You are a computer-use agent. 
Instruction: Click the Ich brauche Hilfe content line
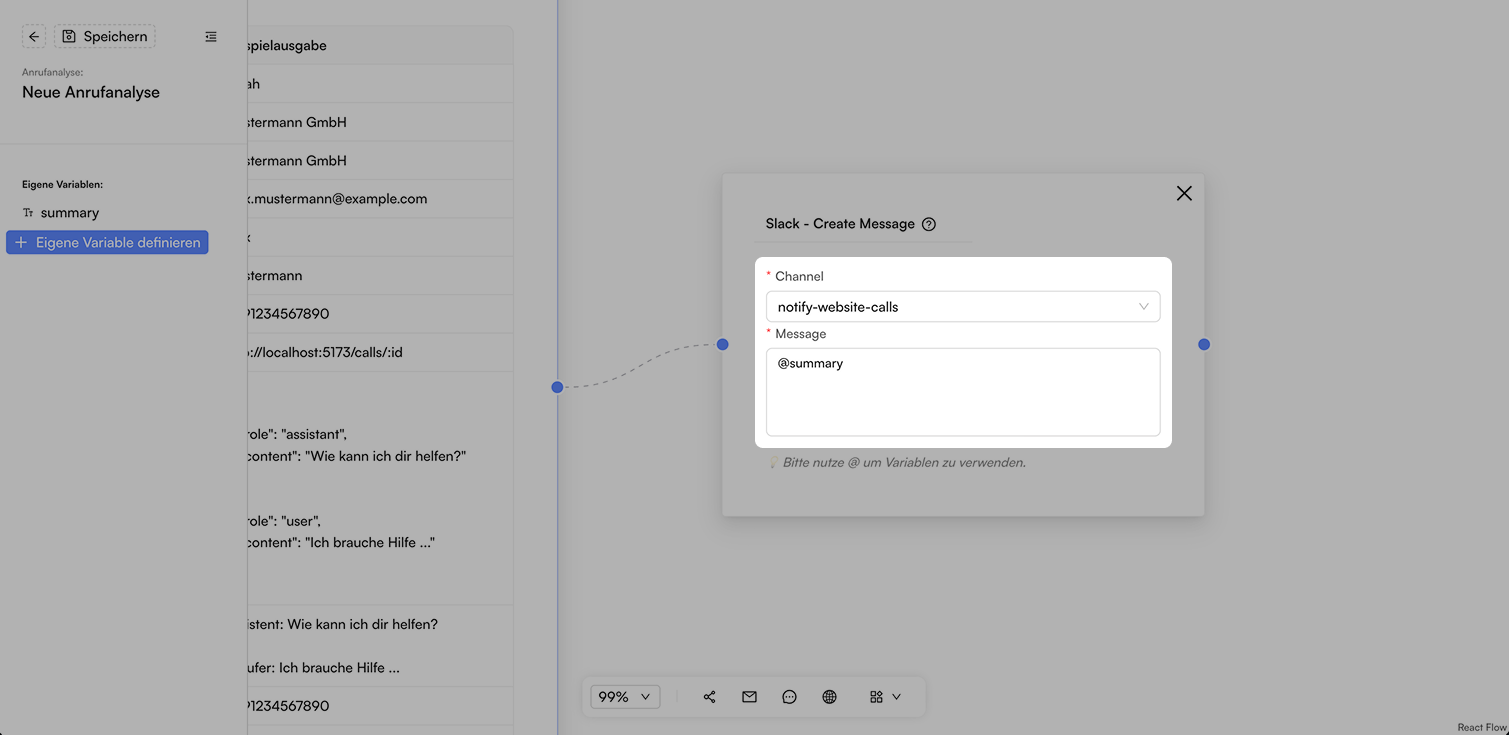341,542
